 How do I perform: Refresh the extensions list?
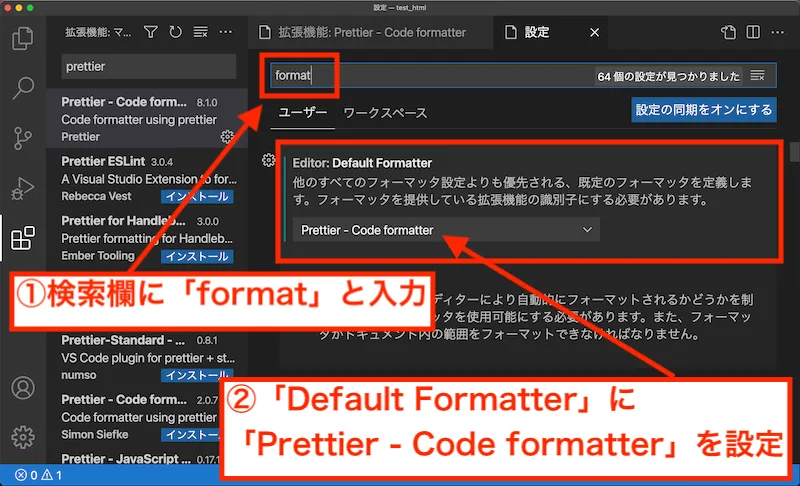(x=176, y=32)
